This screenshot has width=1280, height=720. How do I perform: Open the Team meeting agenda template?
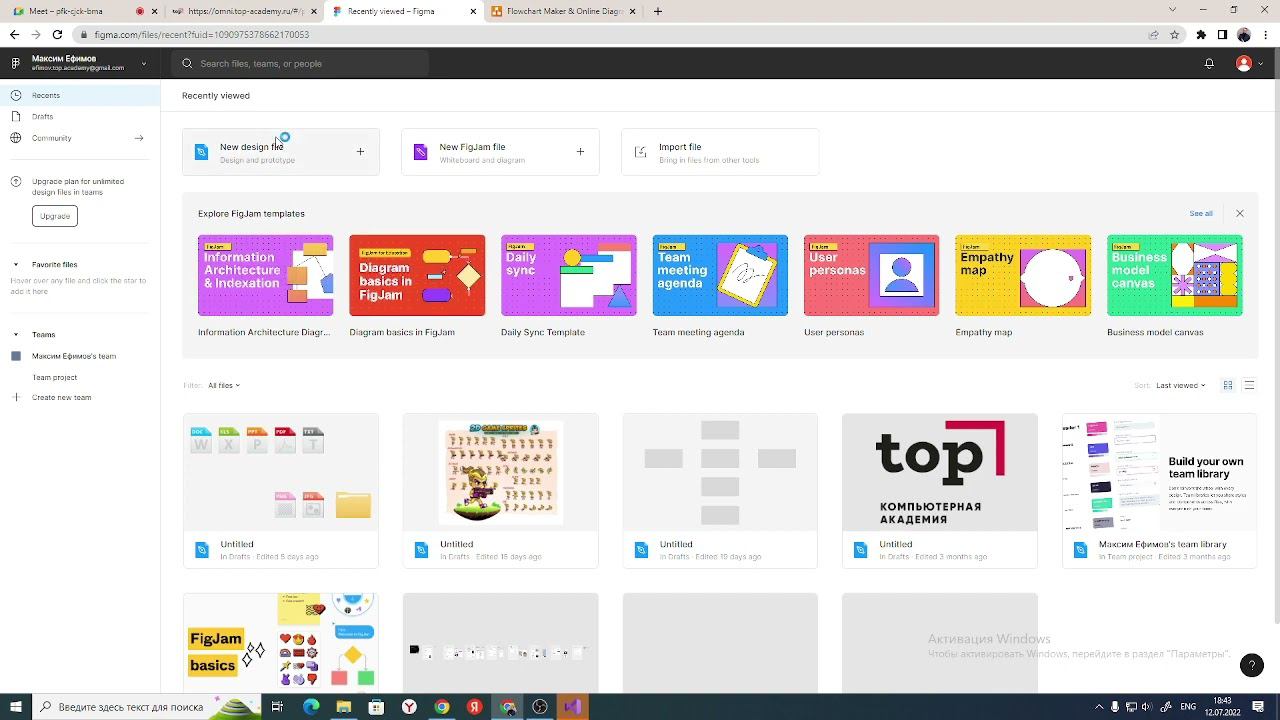(x=720, y=276)
